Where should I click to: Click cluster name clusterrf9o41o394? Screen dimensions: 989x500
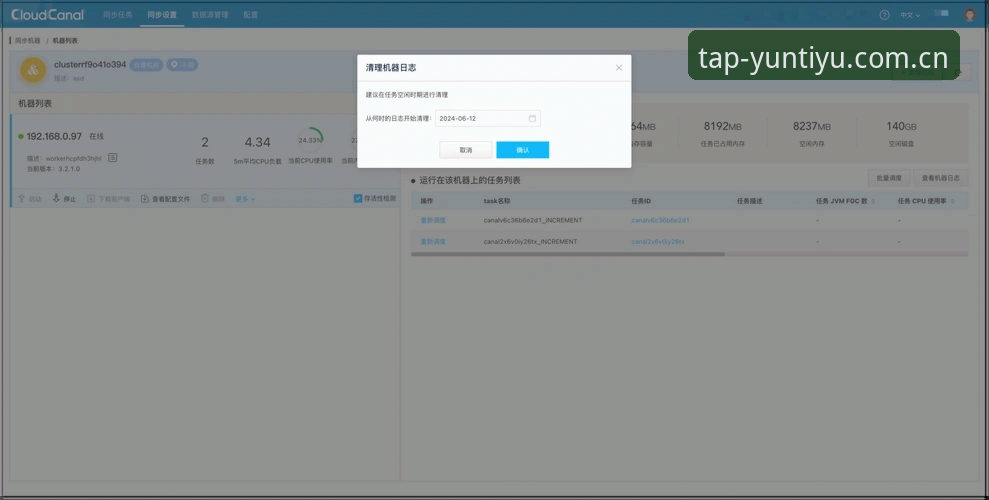pyautogui.click(x=90, y=64)
